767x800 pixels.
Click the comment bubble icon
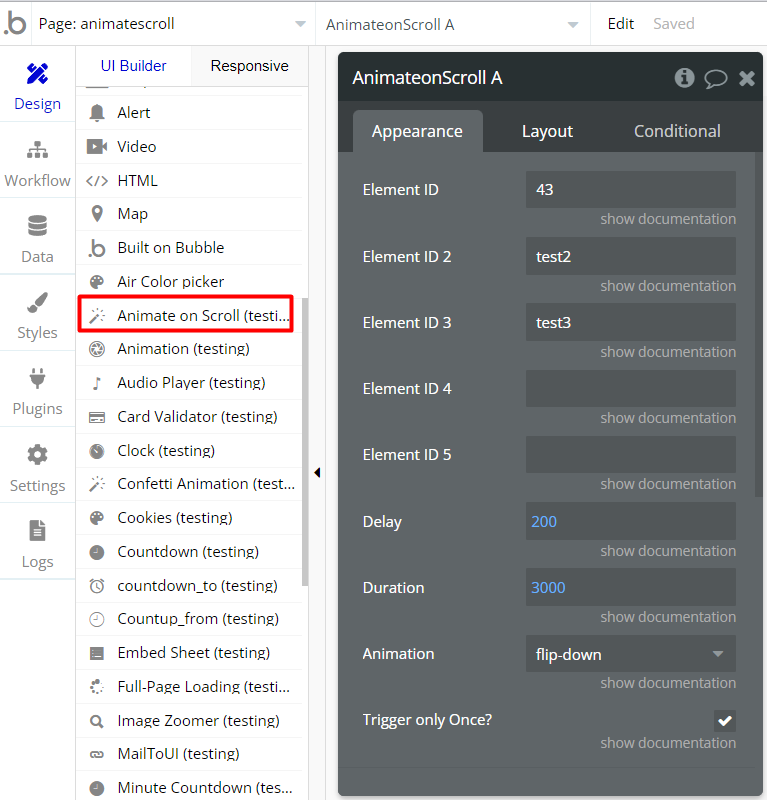[715, 79]
